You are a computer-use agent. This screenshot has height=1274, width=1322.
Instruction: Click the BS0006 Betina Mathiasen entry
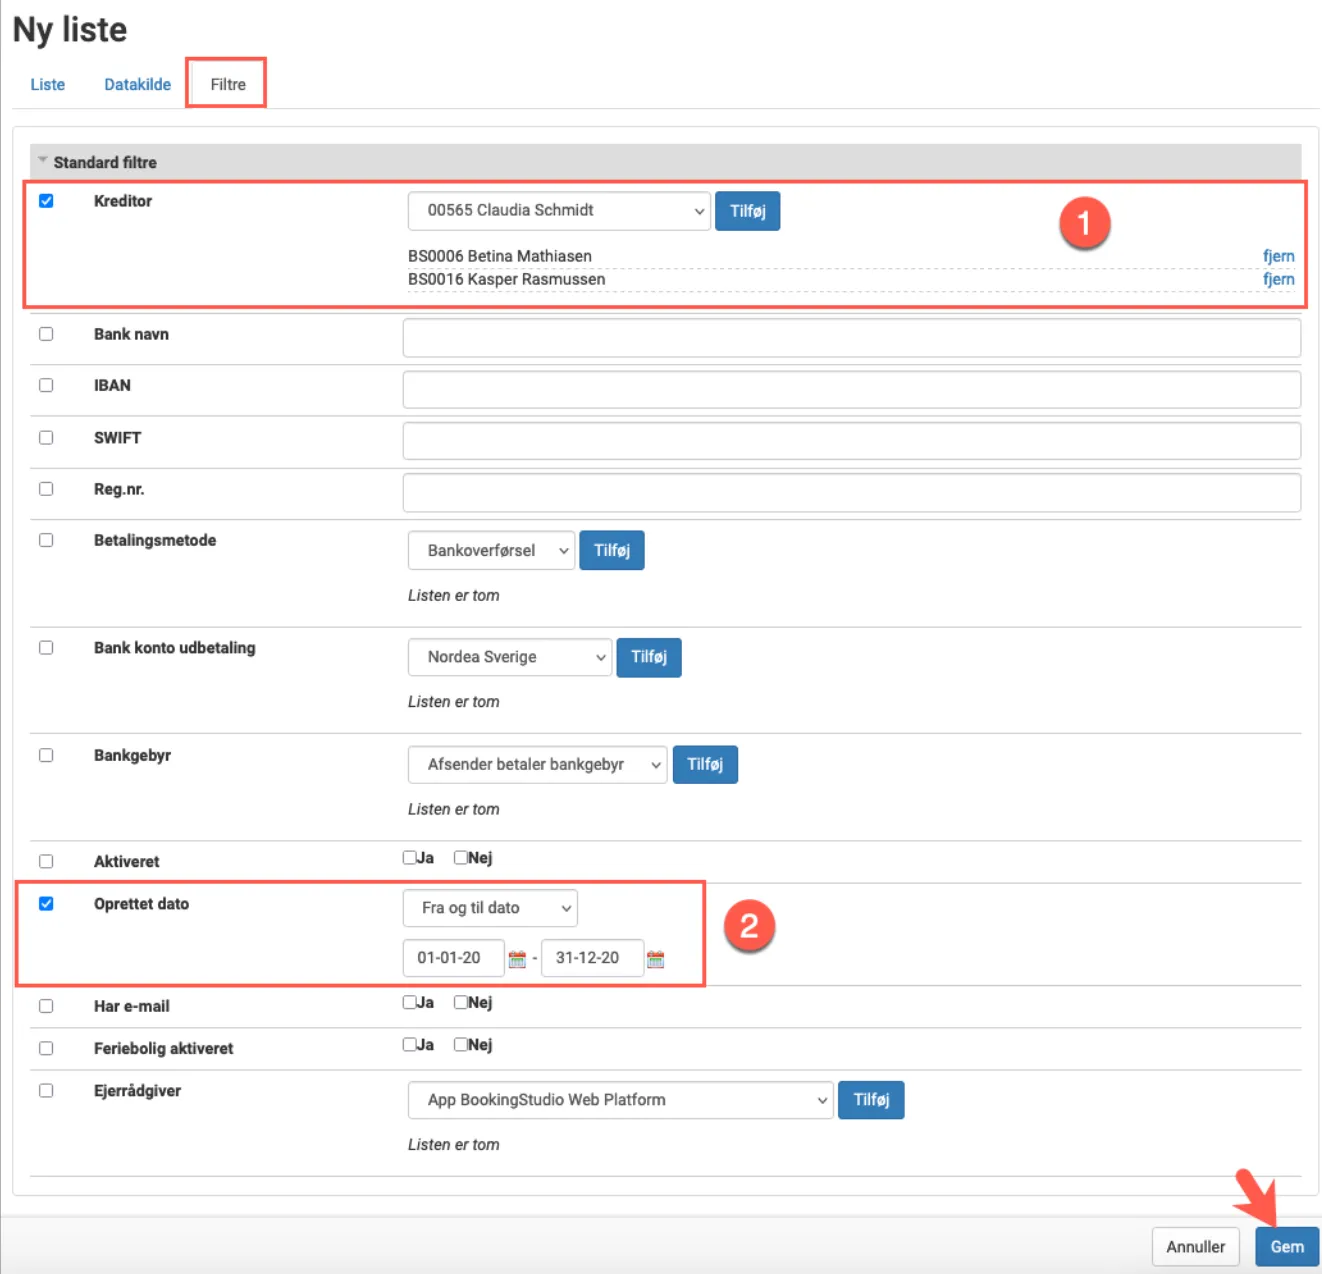(500, 256)
